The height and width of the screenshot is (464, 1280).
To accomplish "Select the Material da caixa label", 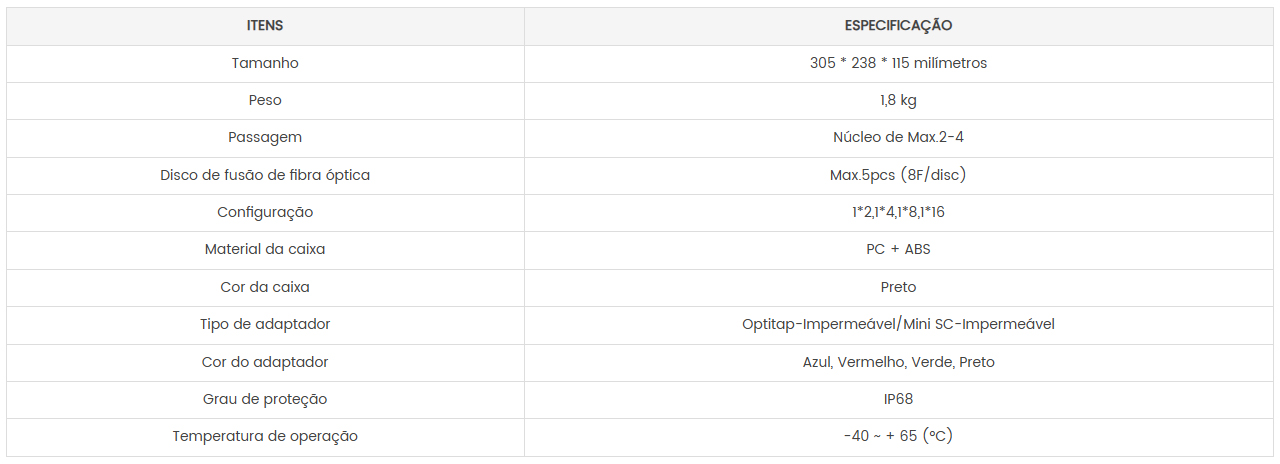I will pos(265,250).
